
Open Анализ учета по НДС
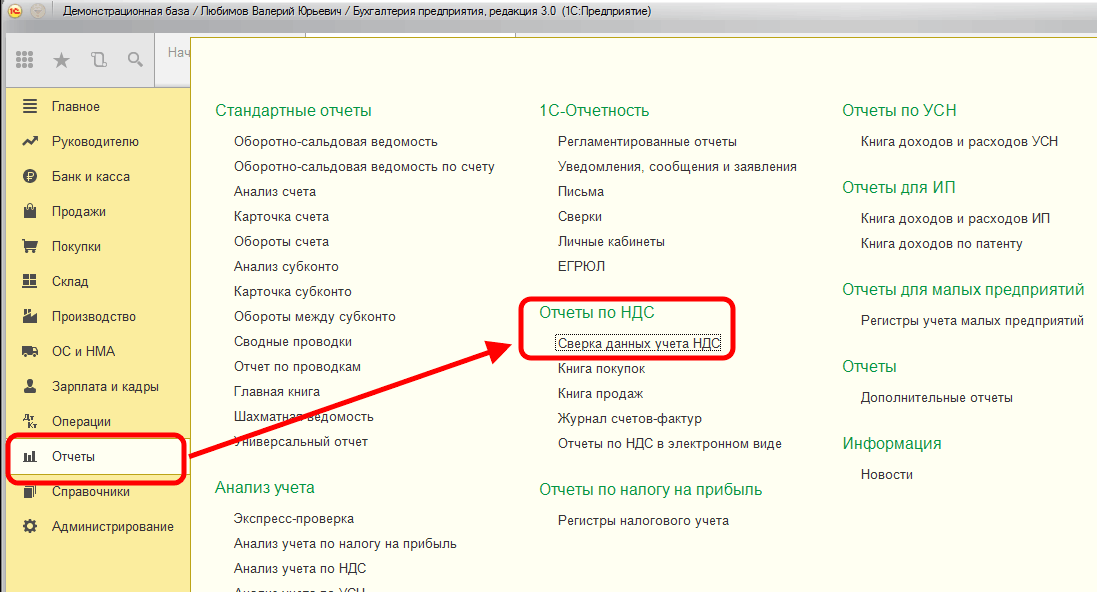[x=300, y=568]
